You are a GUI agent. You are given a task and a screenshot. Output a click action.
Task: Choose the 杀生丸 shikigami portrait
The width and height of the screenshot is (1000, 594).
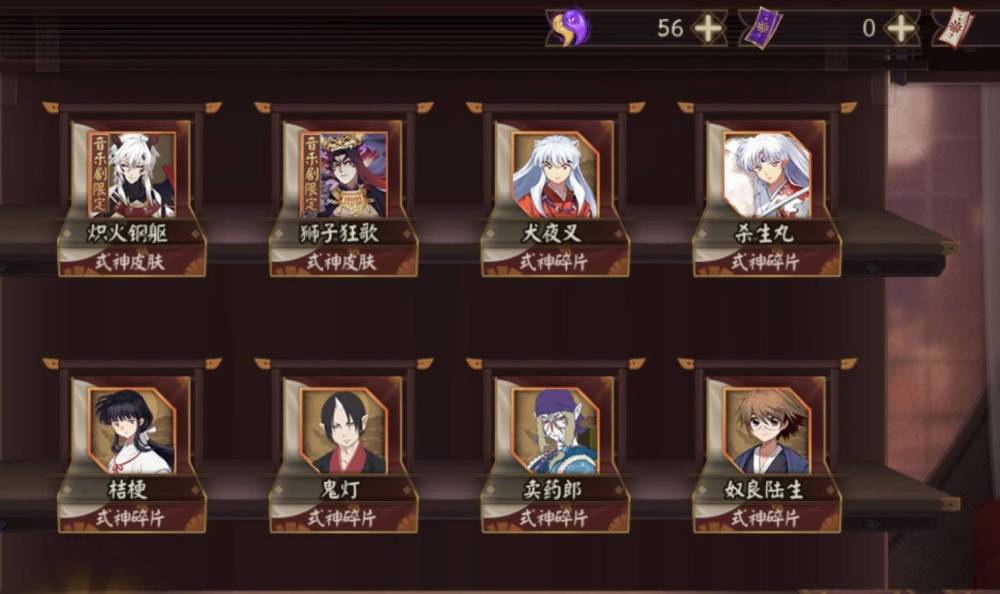[x=767, y=174]
